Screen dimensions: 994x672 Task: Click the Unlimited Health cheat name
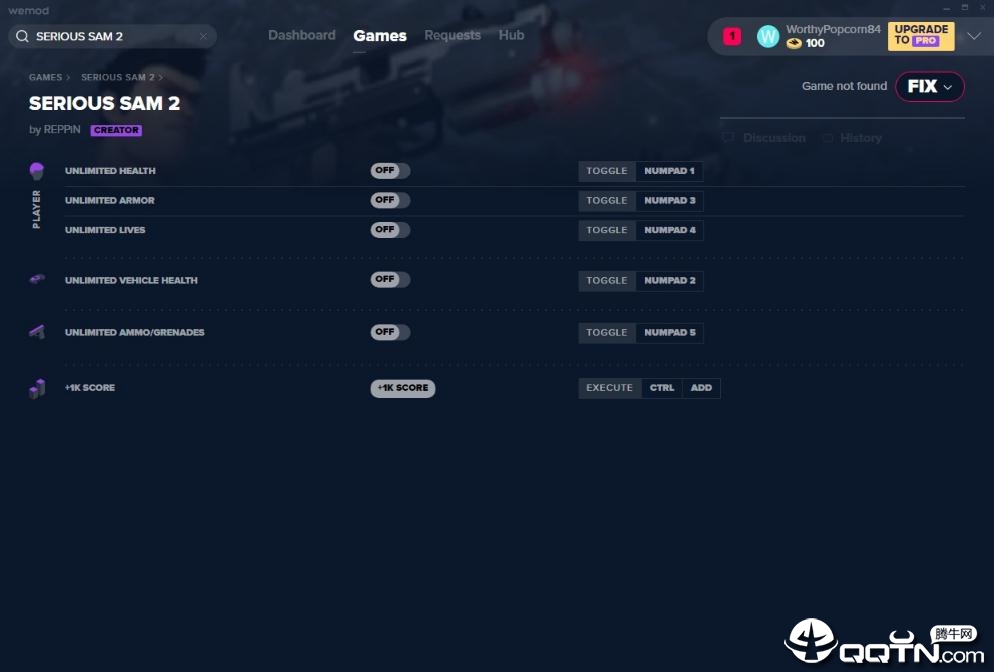[x=110, y=171]
